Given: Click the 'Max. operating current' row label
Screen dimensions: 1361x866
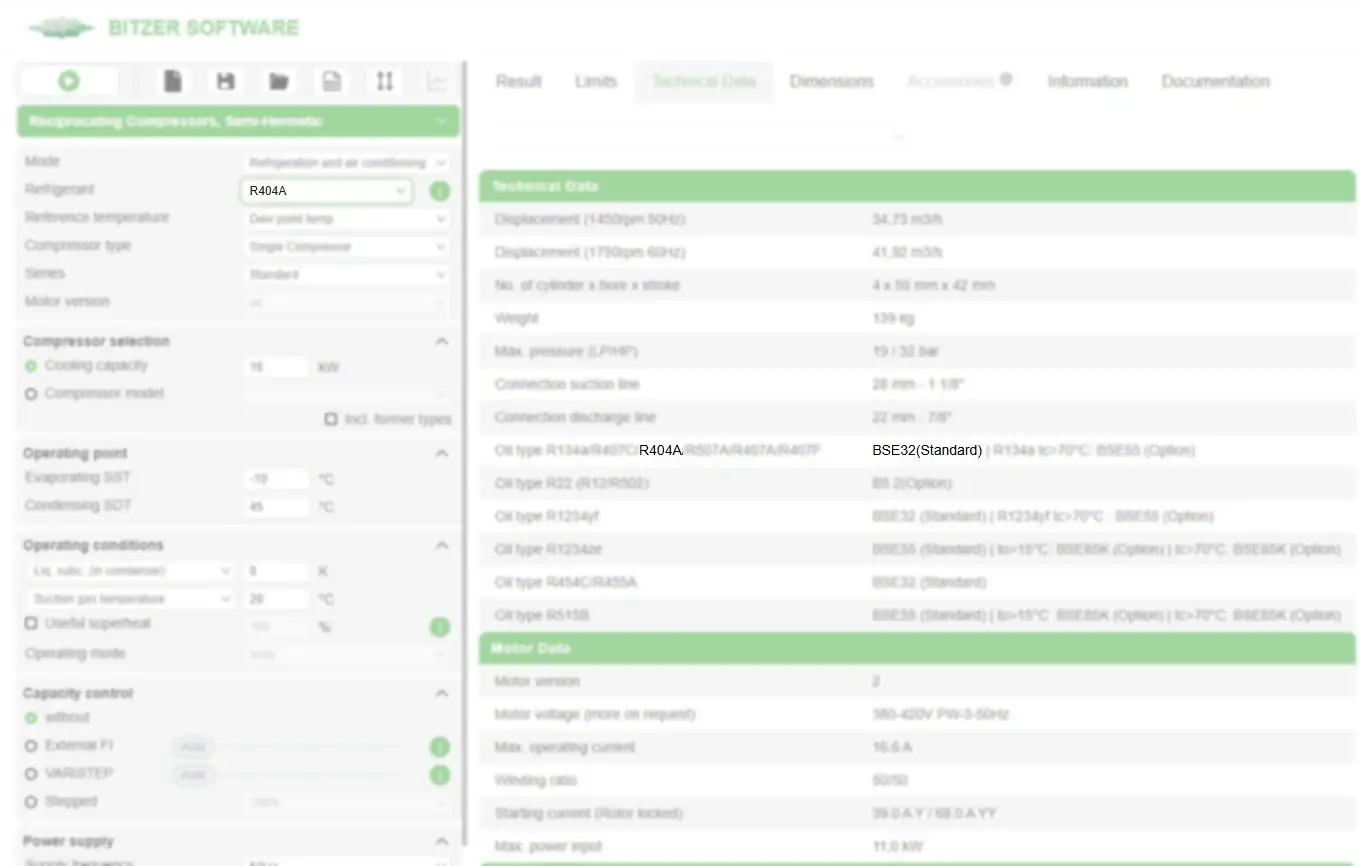Looking at the screenshot, I should [566, 748].
